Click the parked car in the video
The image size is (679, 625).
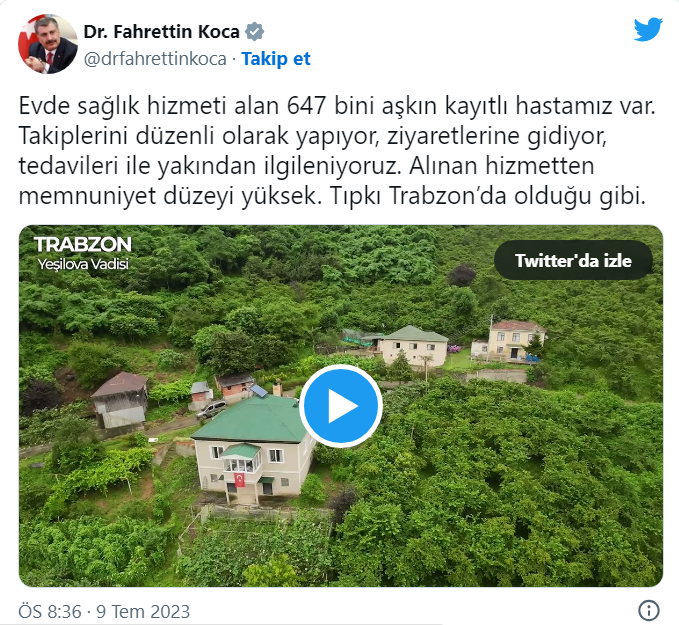click(211, 409)
